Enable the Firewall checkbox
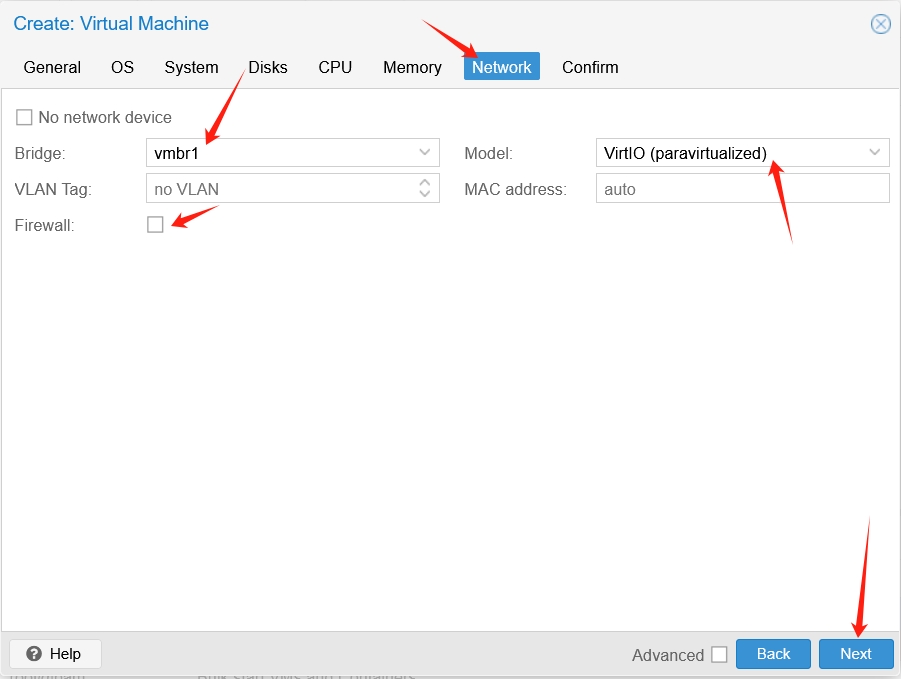 155,225
